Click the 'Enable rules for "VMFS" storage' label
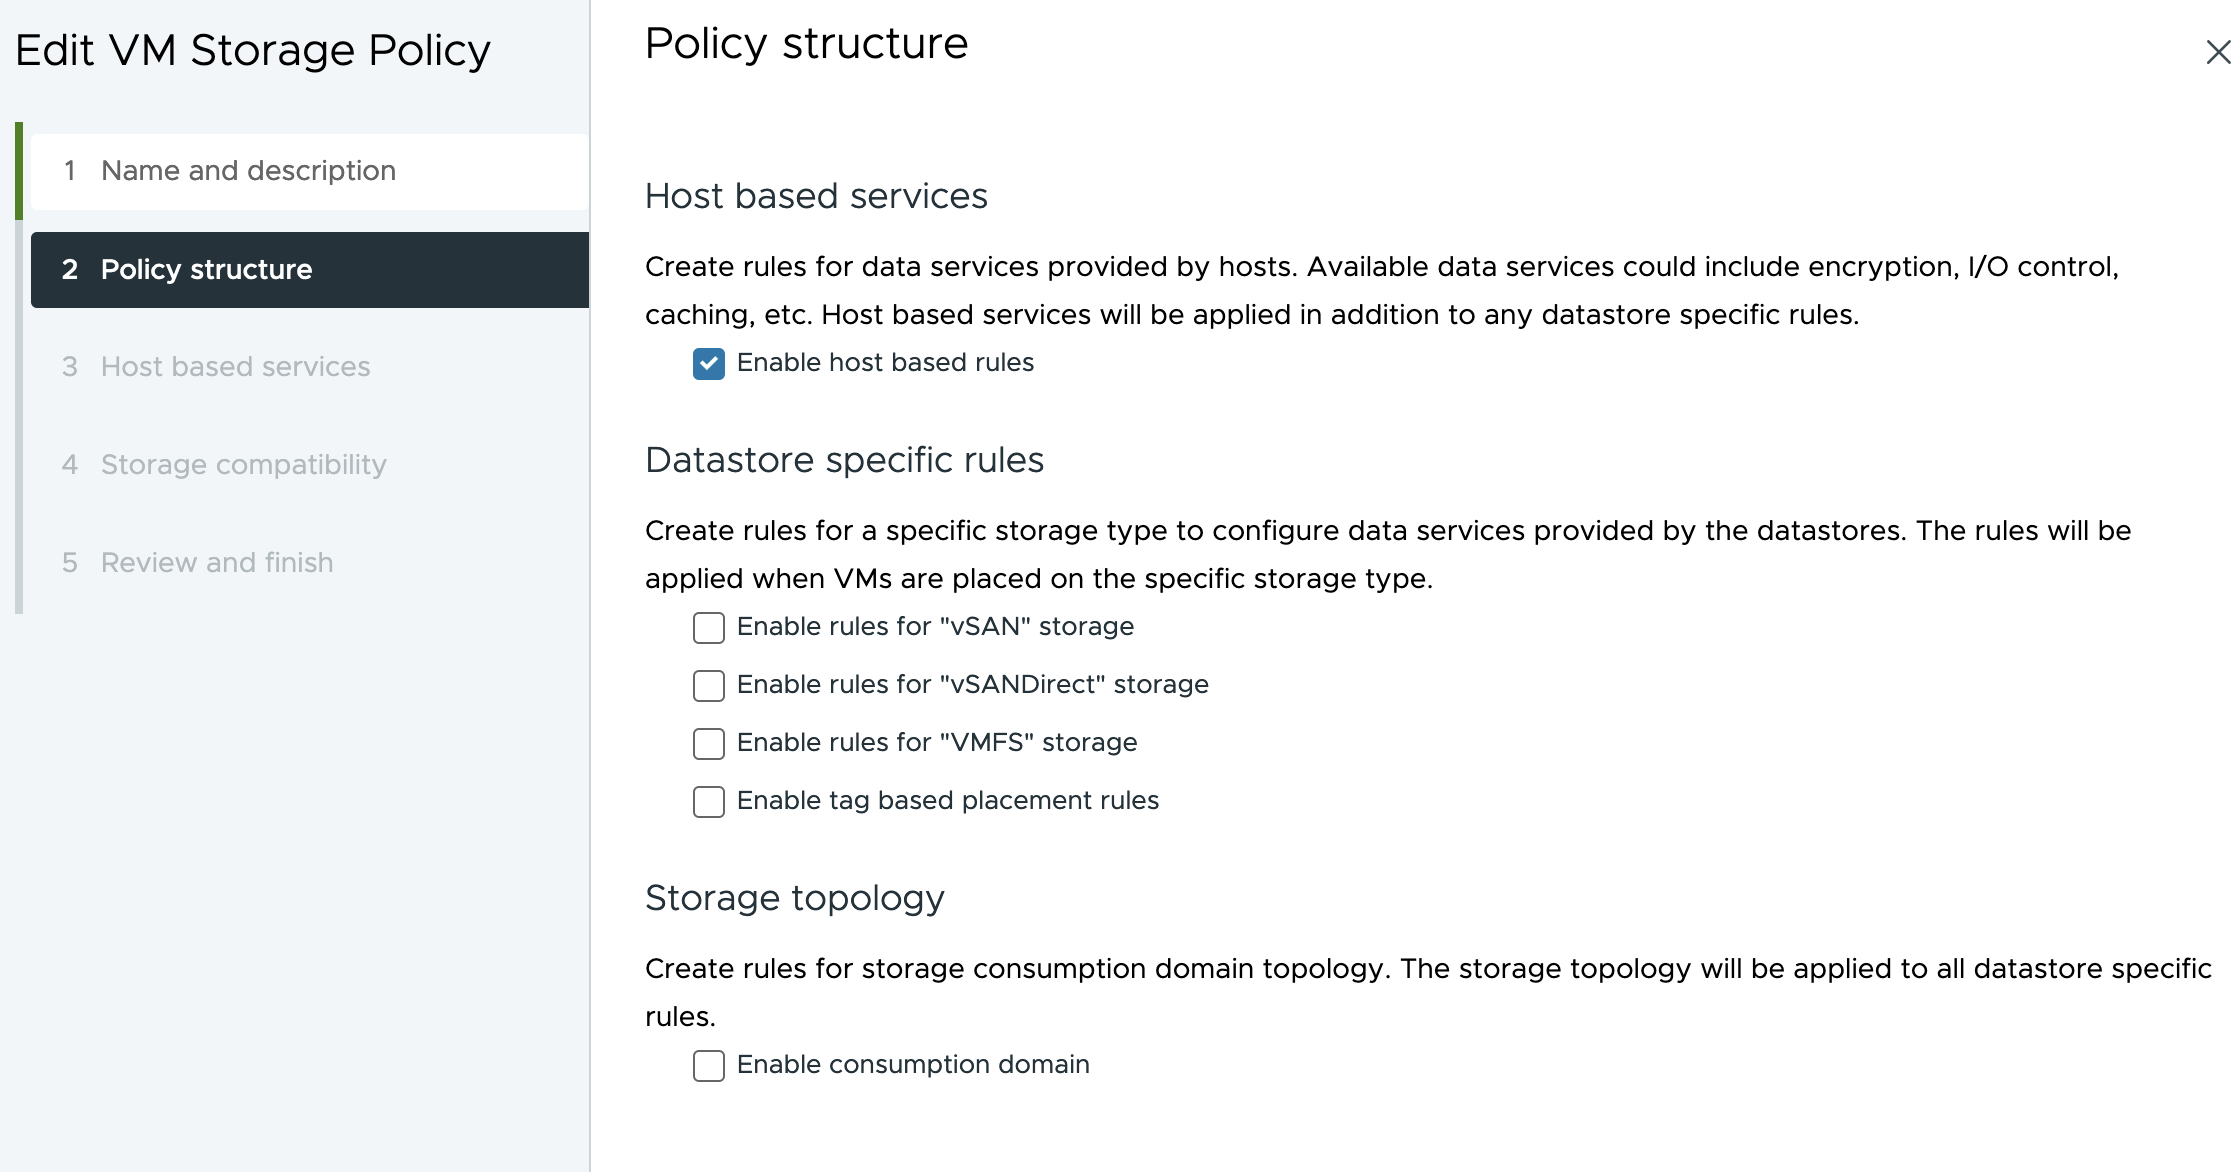 tap(937, 743)
